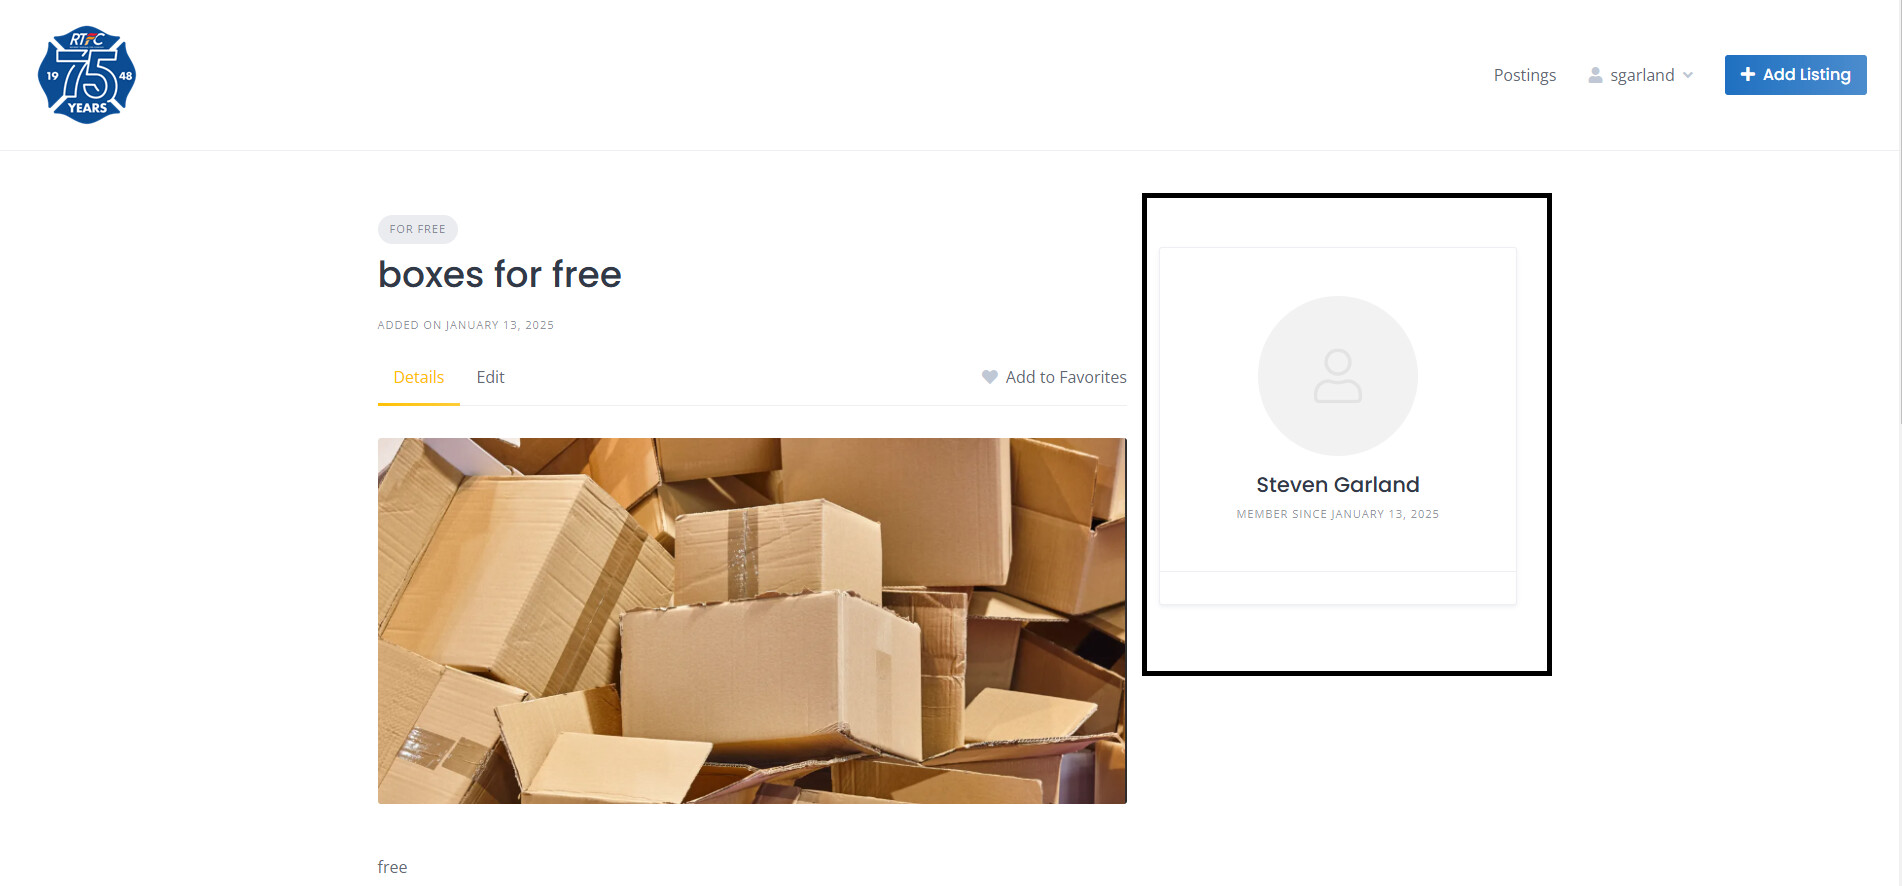
Task: Click the 'Member since January 13, 2025' text
Action: (x=1337, y=514)
